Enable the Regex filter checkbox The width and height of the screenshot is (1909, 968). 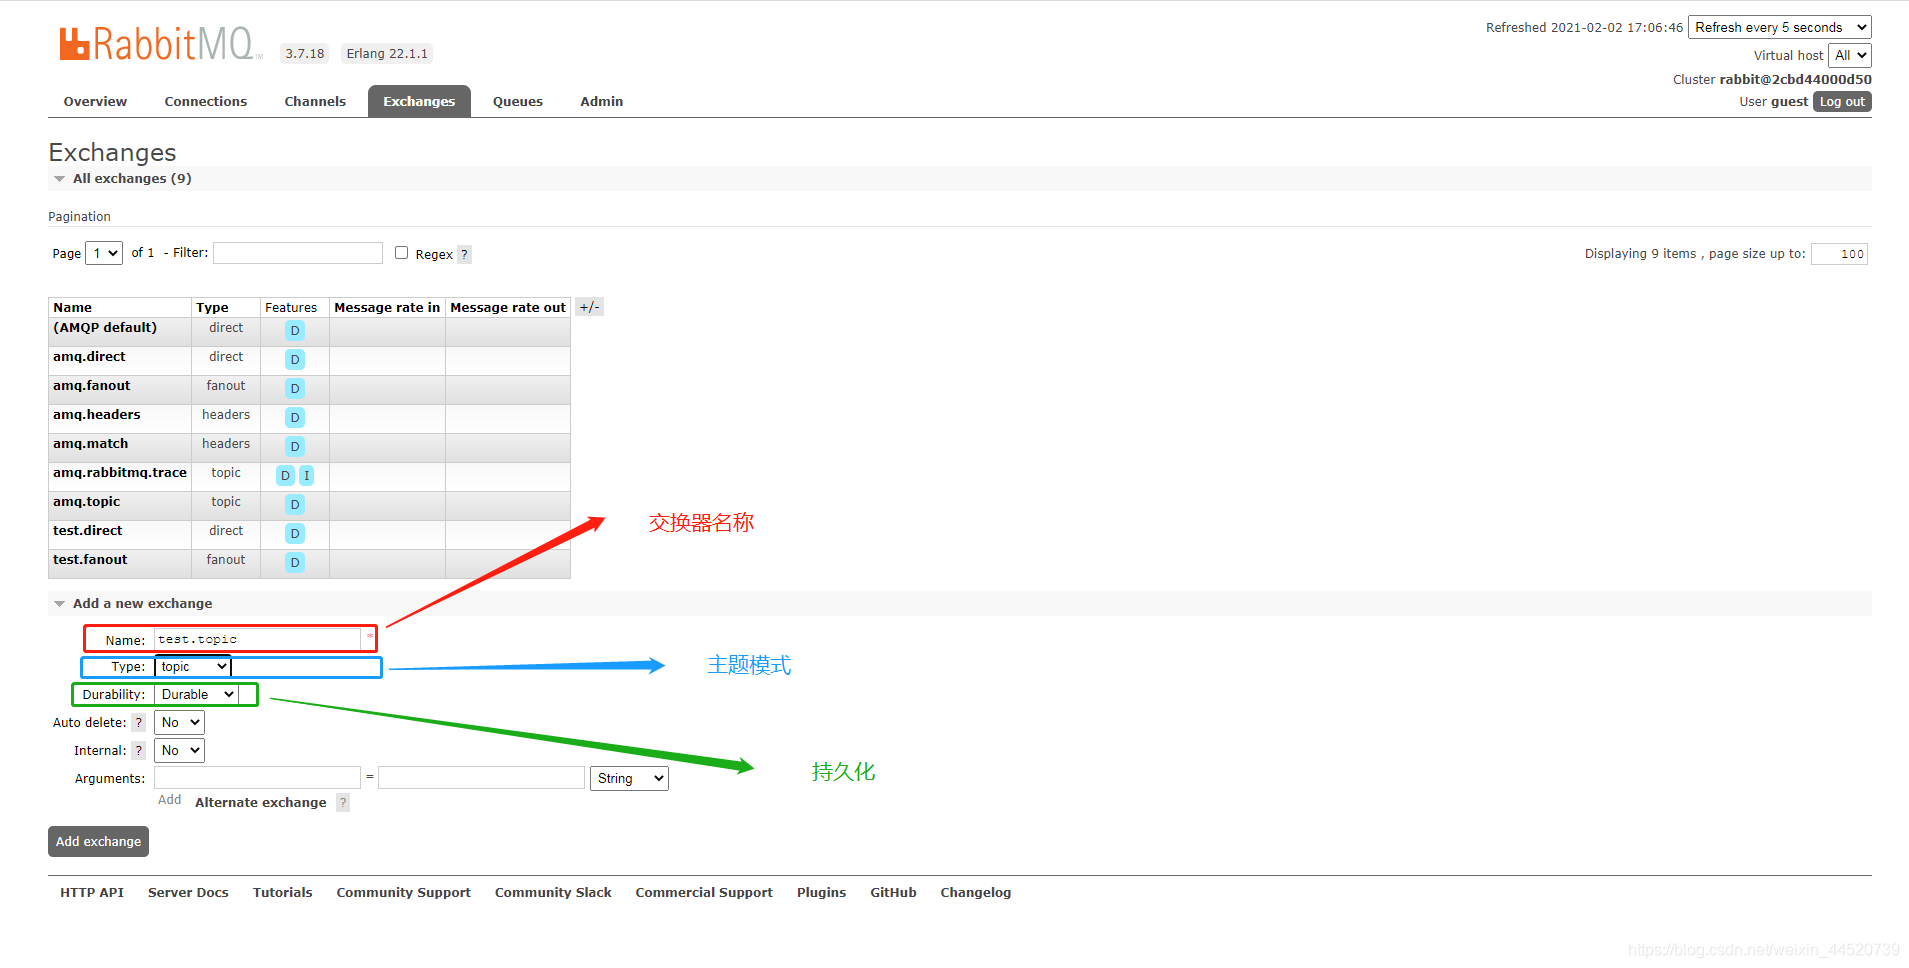(x=401, y=253)
